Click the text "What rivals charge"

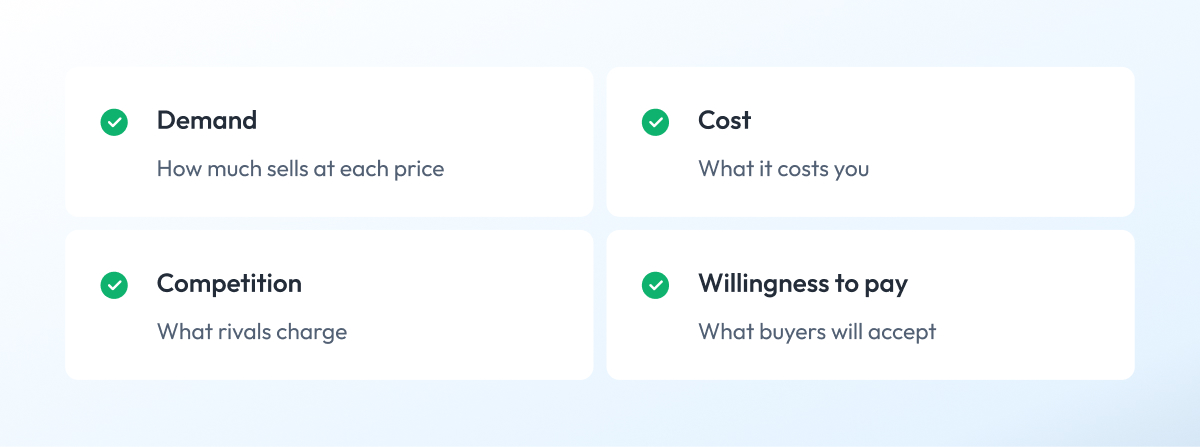tap(252, 331)
